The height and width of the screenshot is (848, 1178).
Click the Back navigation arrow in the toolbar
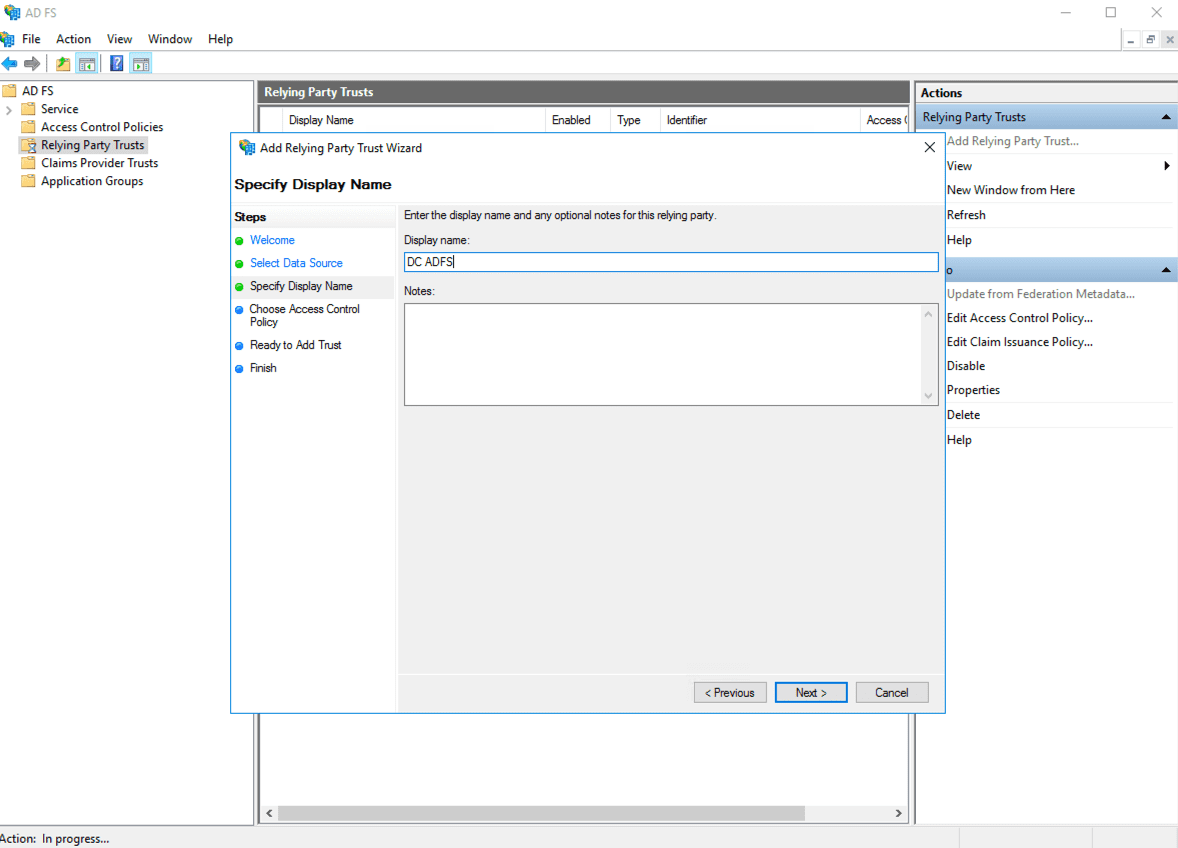(x=10, y=63)
